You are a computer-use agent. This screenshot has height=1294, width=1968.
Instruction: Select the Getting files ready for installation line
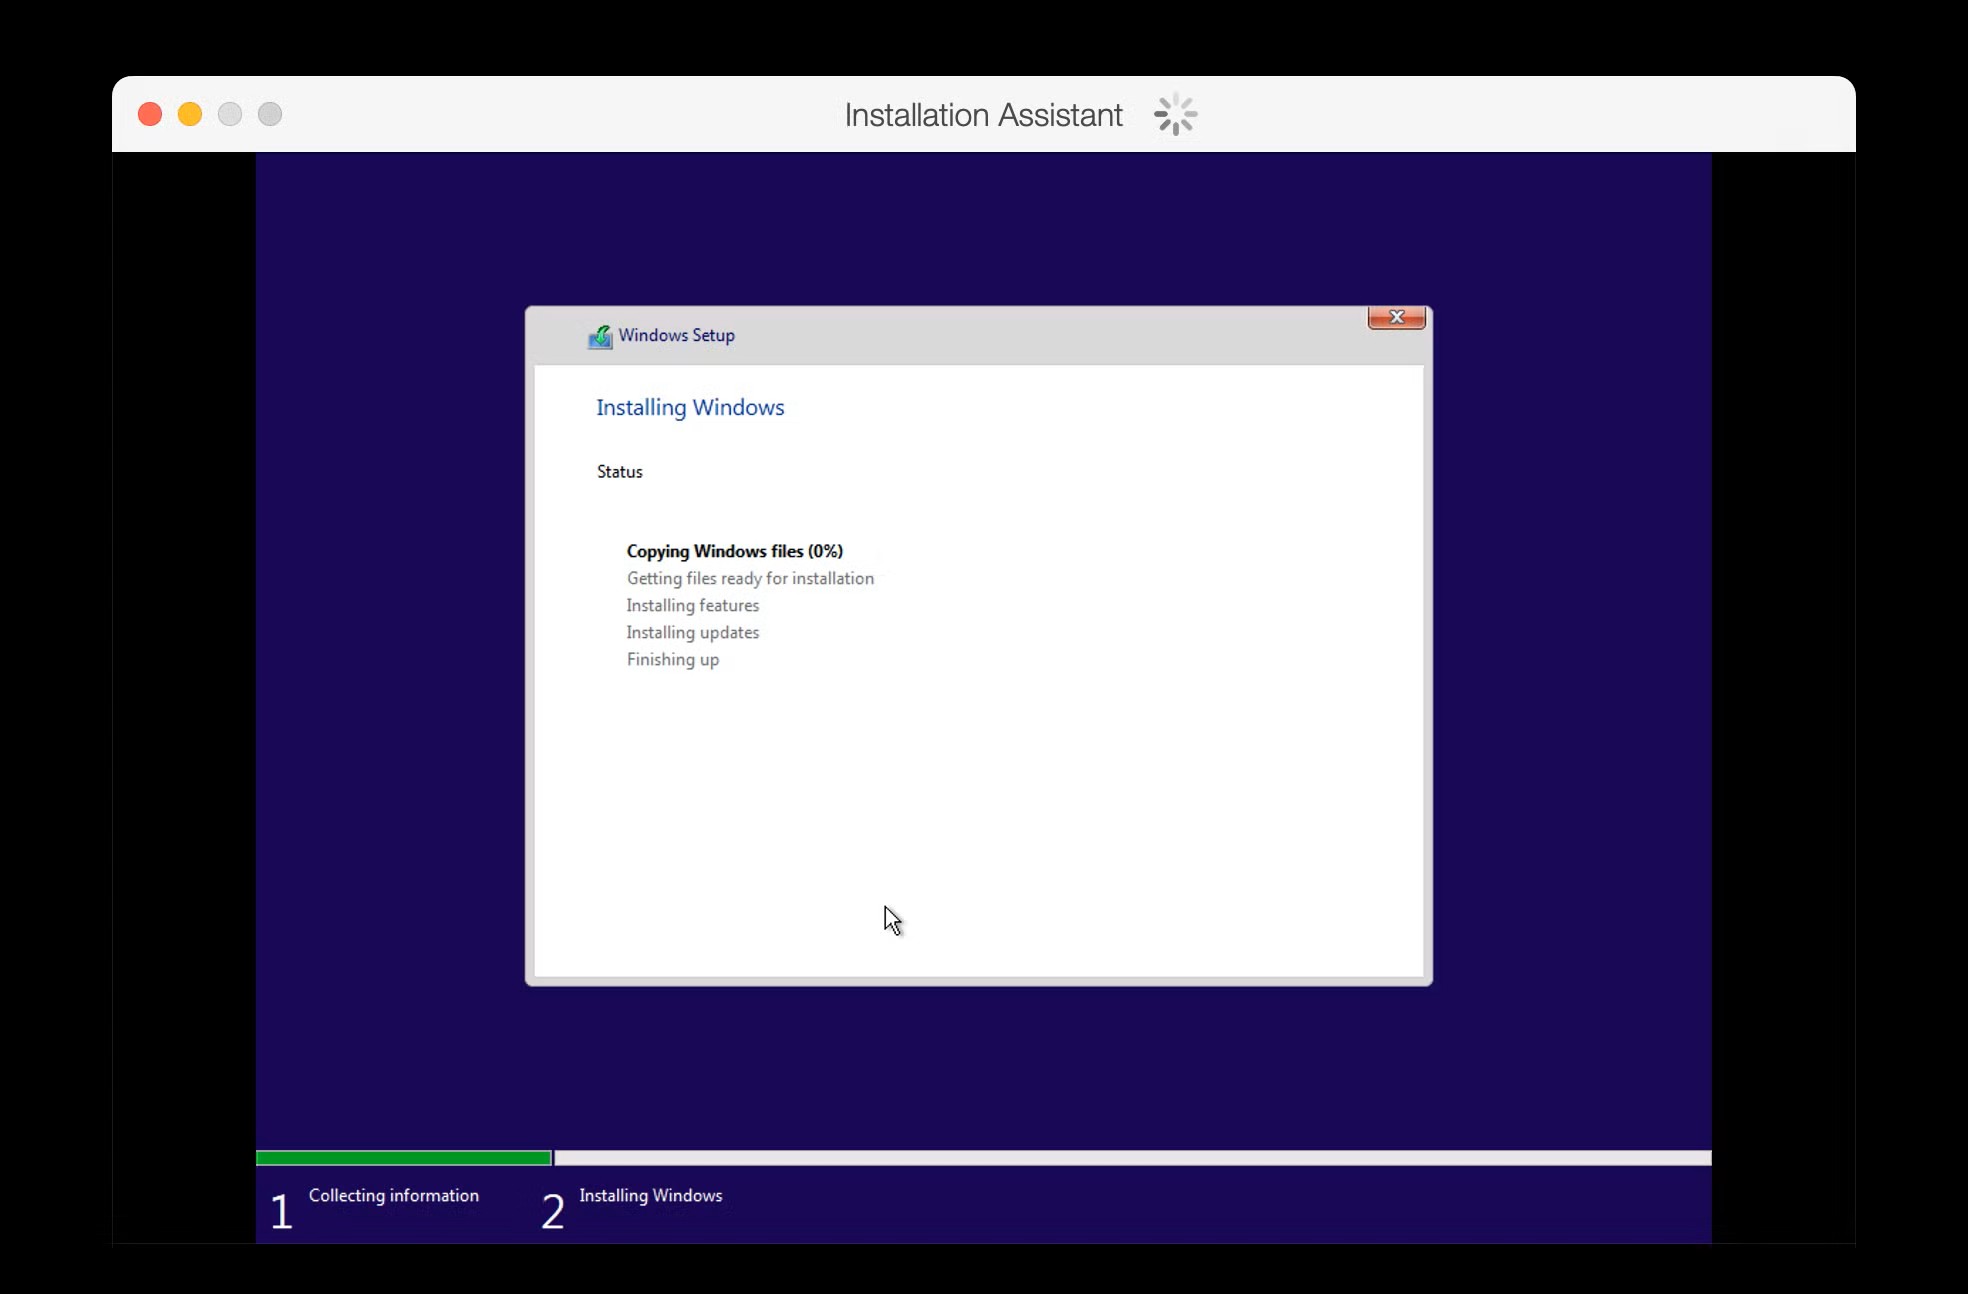pos(749,578)
